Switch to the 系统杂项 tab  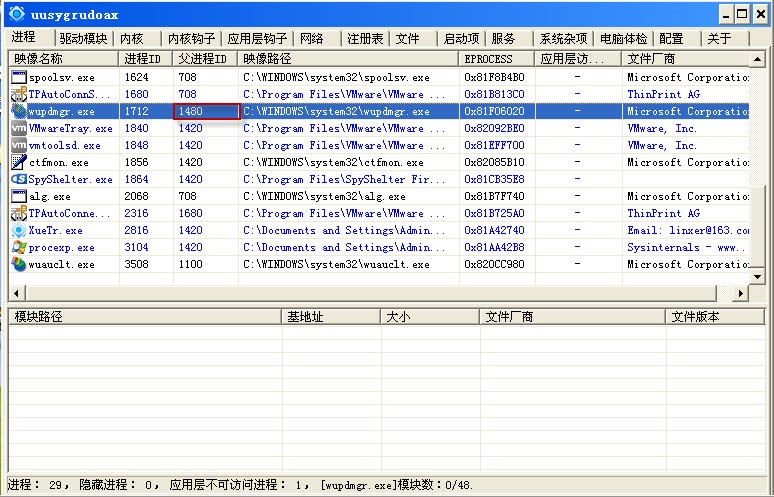[563, 38]
